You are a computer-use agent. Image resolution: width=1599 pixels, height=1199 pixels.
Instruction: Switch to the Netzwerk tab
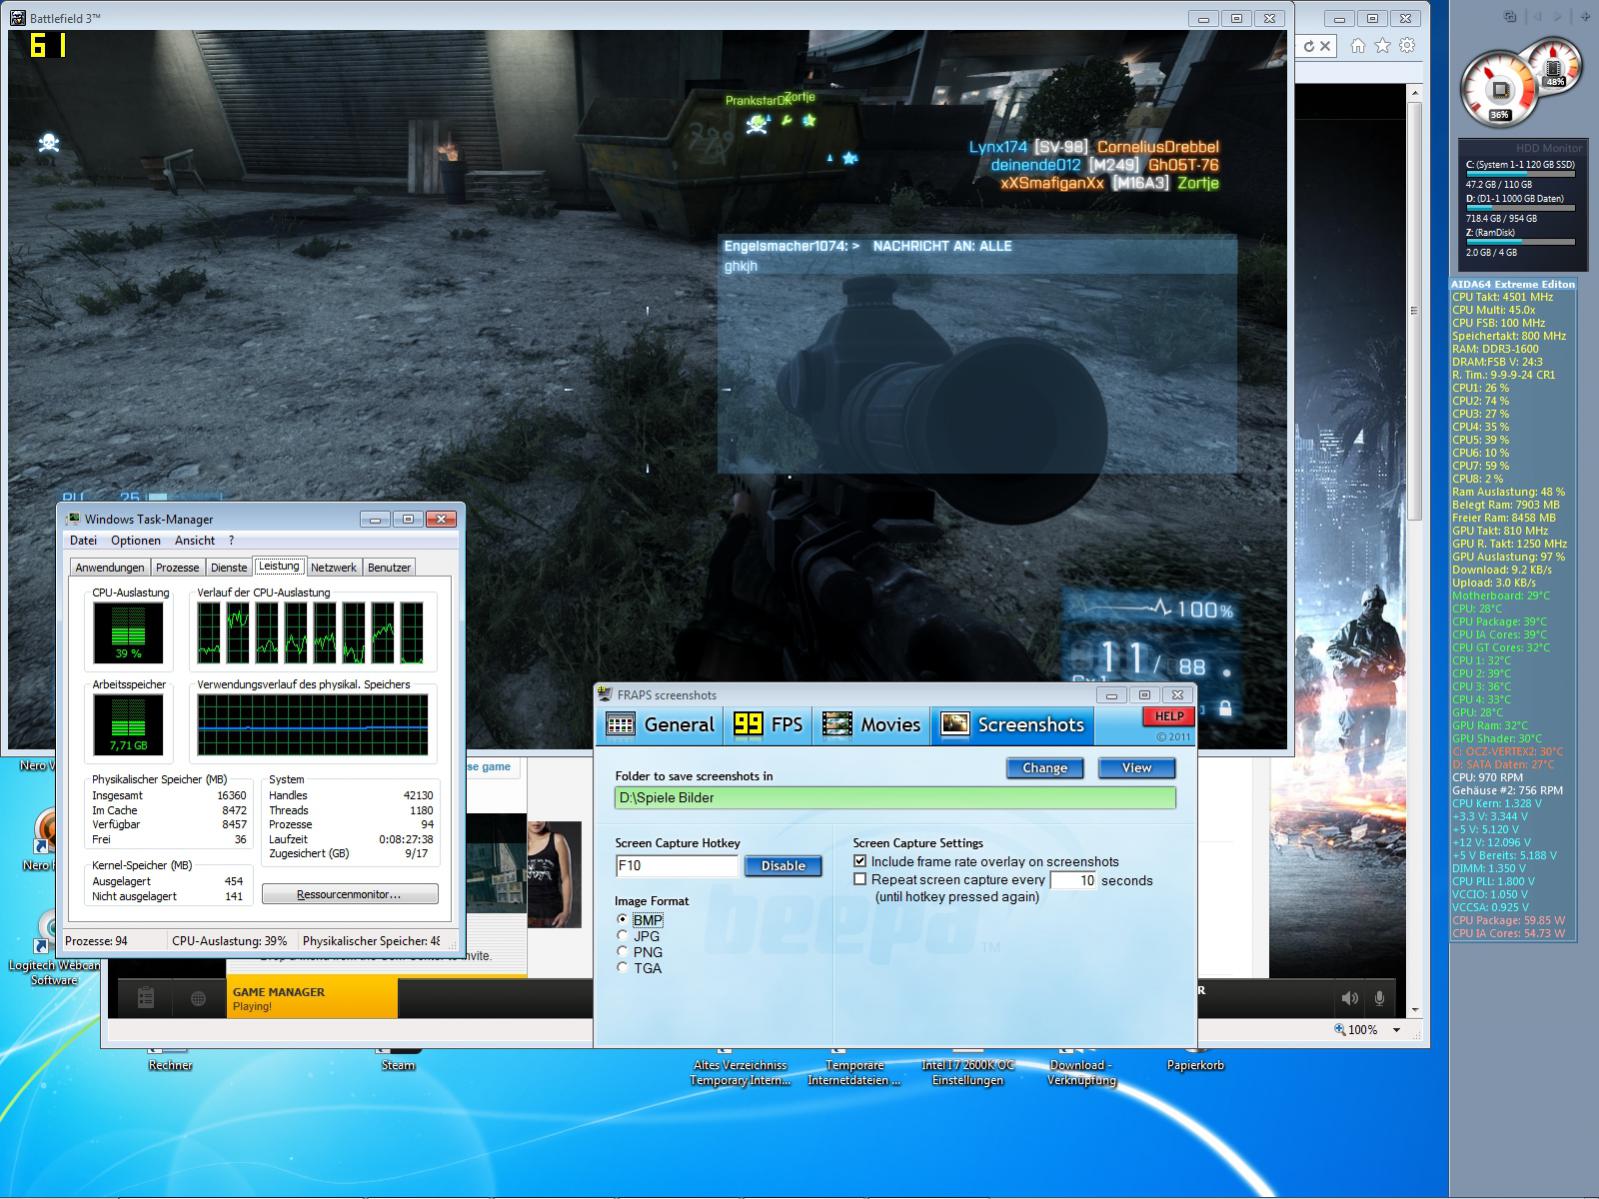coord(334,567)
